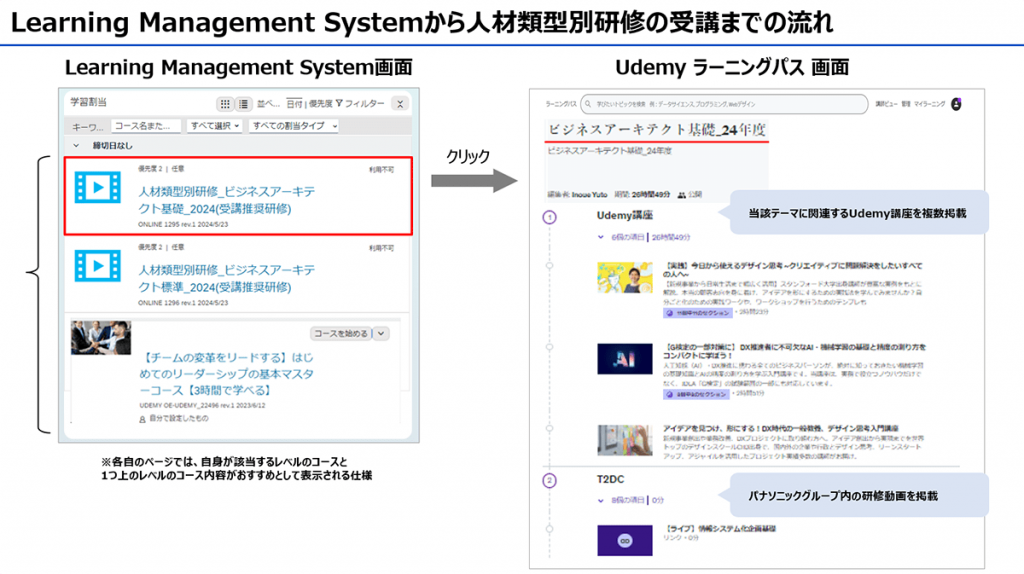
Task: Click 利用不可 label on the 標準_2024 row
Action: 381,248
